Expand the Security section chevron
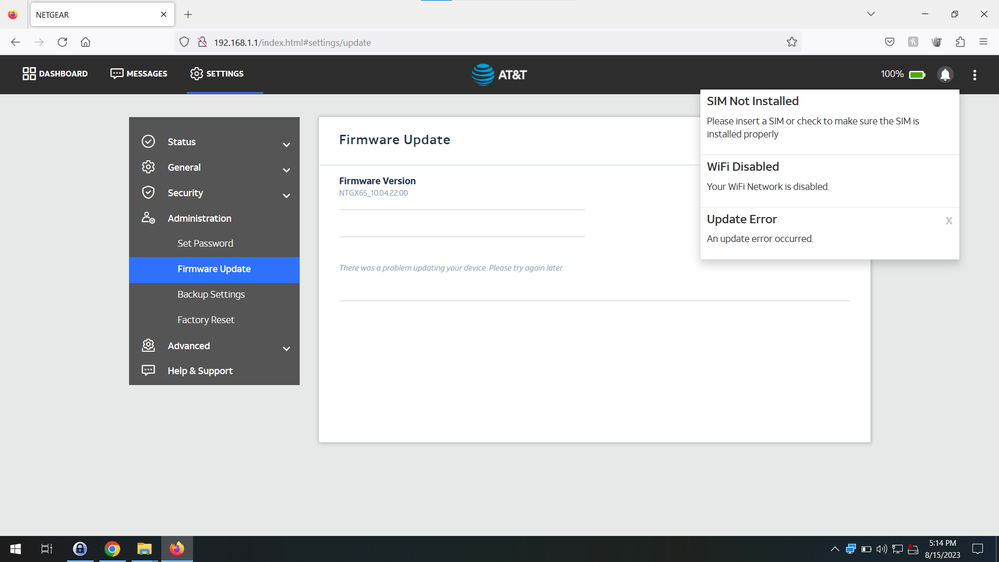Screen dimensions: 999x562 pos(286,196)
